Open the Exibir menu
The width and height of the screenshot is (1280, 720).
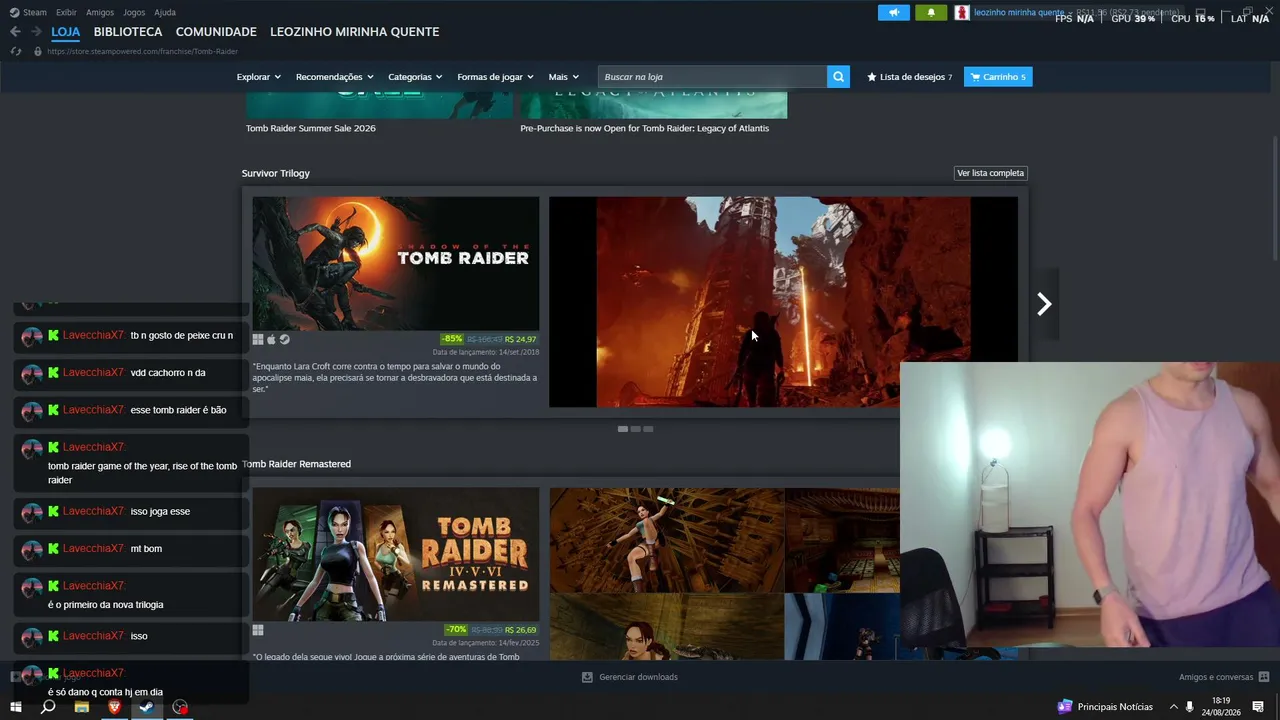(x=66, y=12)
